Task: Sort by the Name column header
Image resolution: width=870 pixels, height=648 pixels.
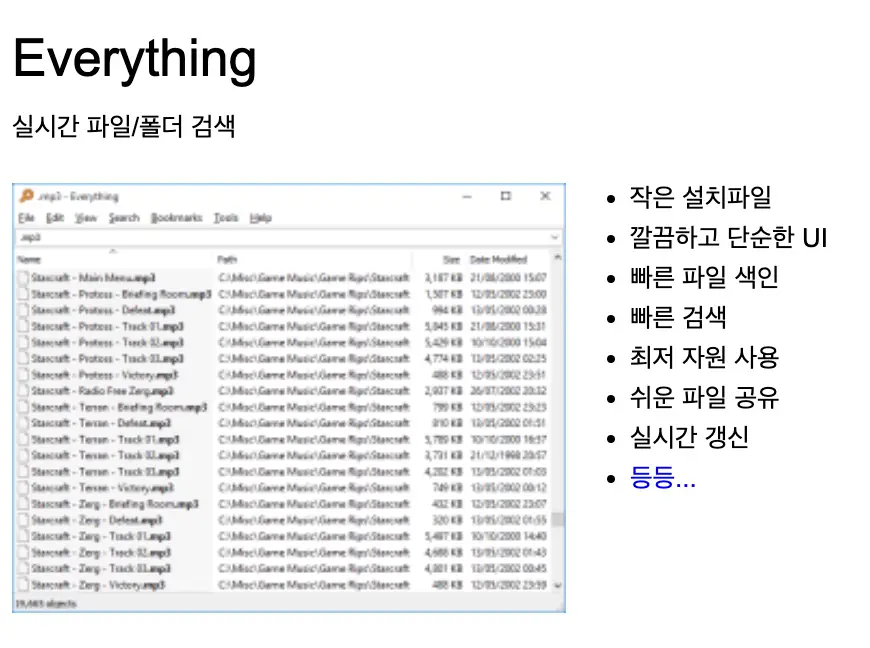Action: click(x=29, y=259)
